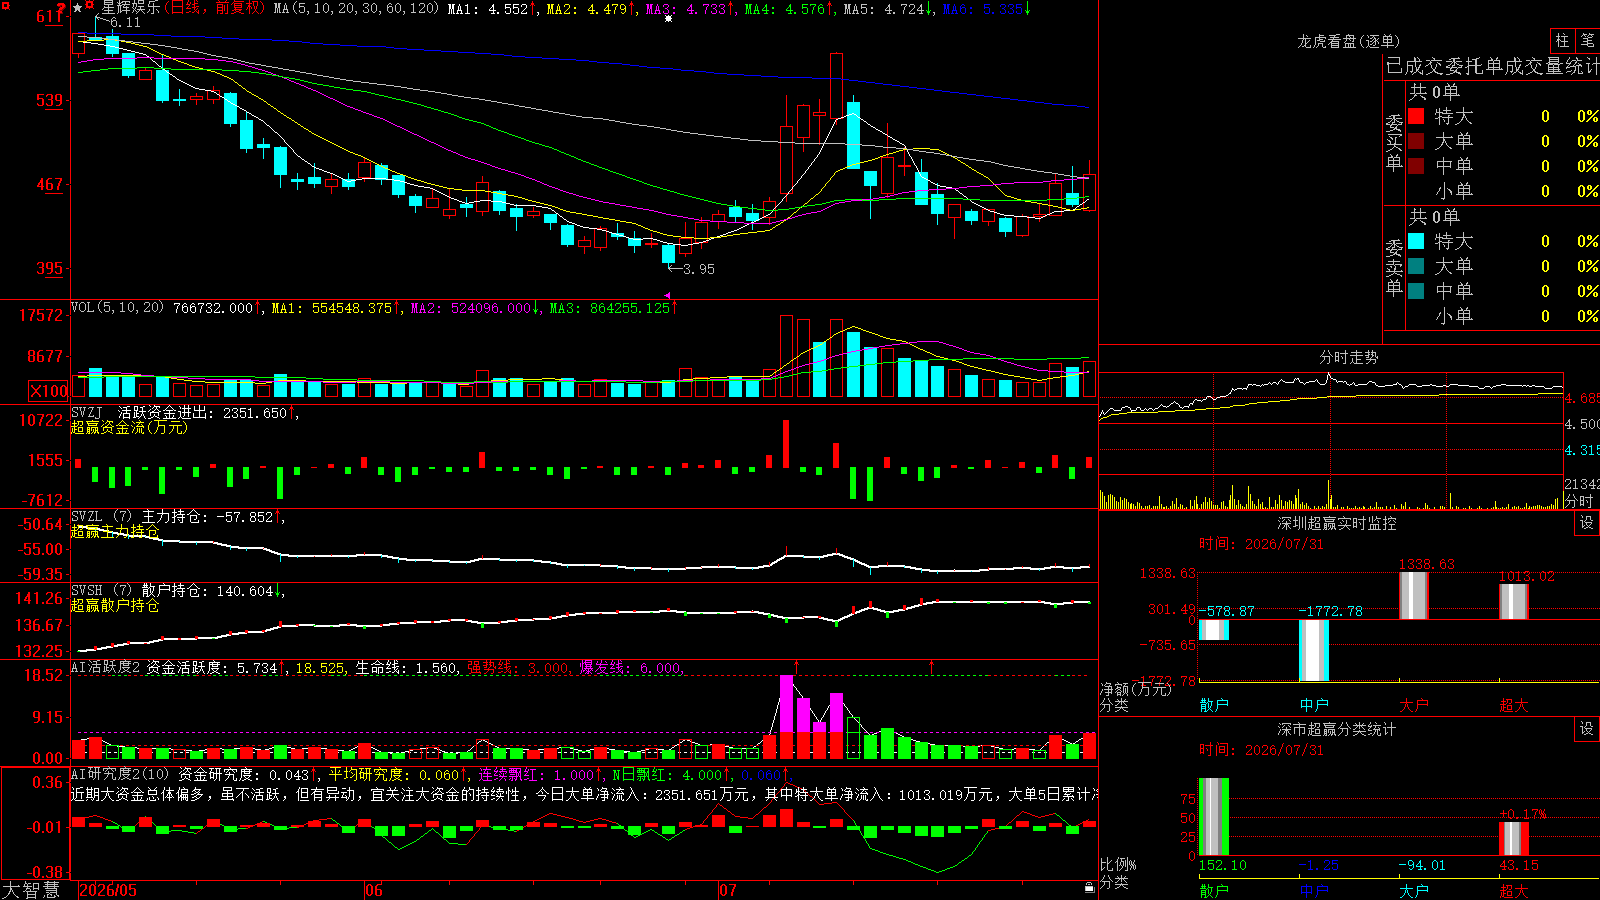Viewport: 1600px width, 900px height.
Task: Click the teal 中单 sell-order swatch
Action: pos(1416,291)
